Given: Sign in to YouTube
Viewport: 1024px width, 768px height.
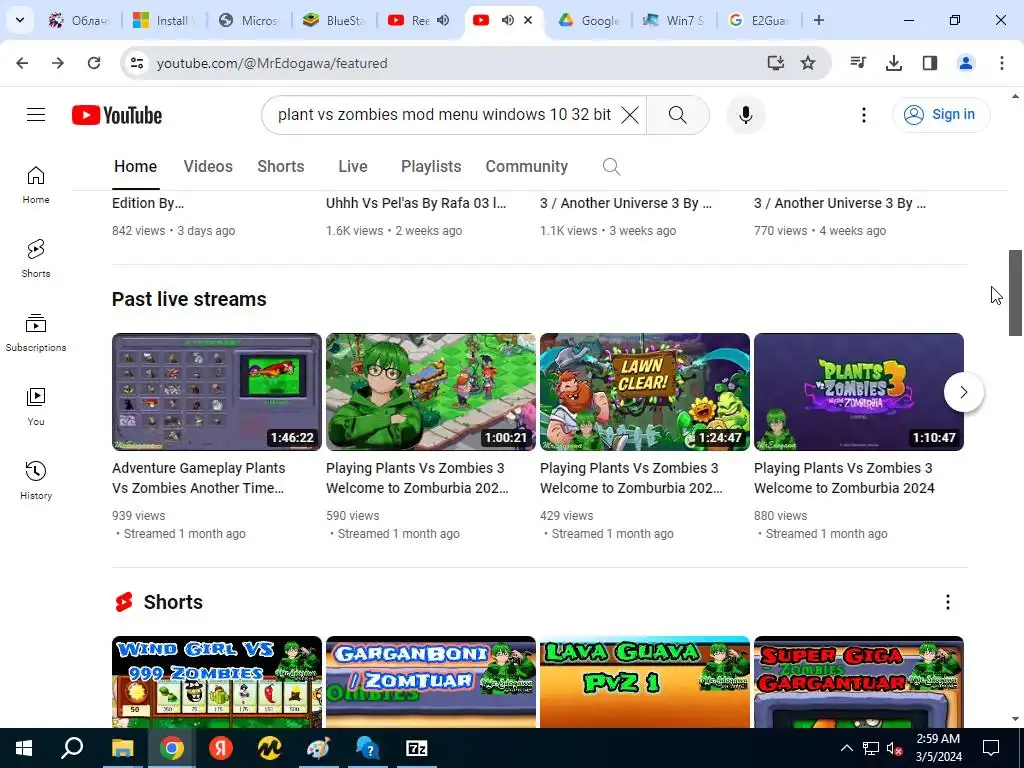Looking at the screenshot, I should (941, 115).
